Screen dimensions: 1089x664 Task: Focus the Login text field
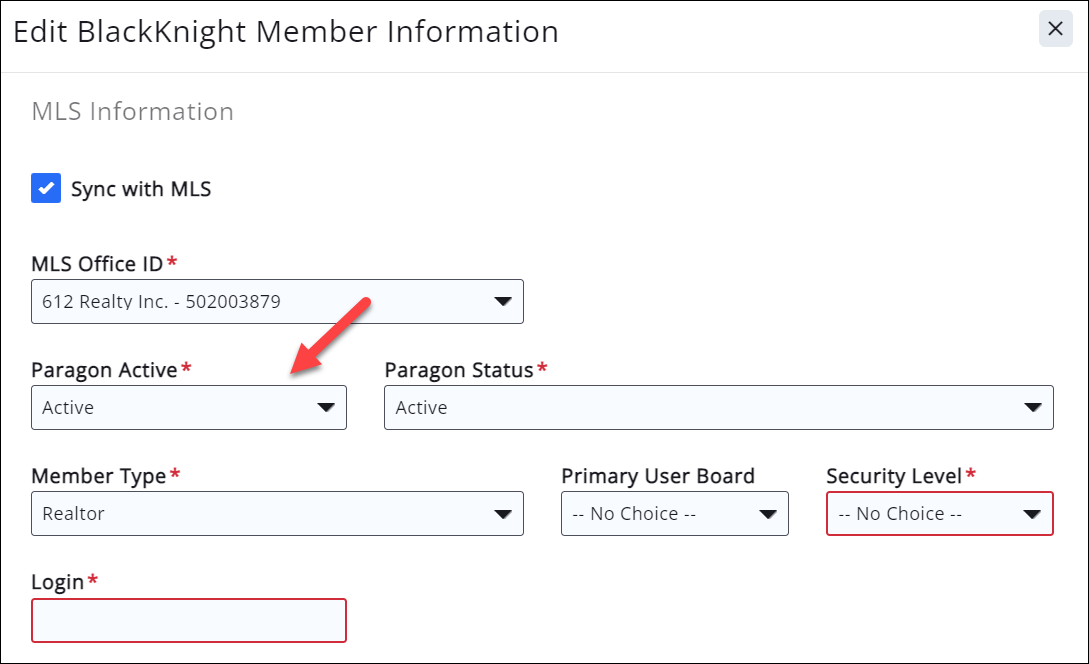[189, 620]
